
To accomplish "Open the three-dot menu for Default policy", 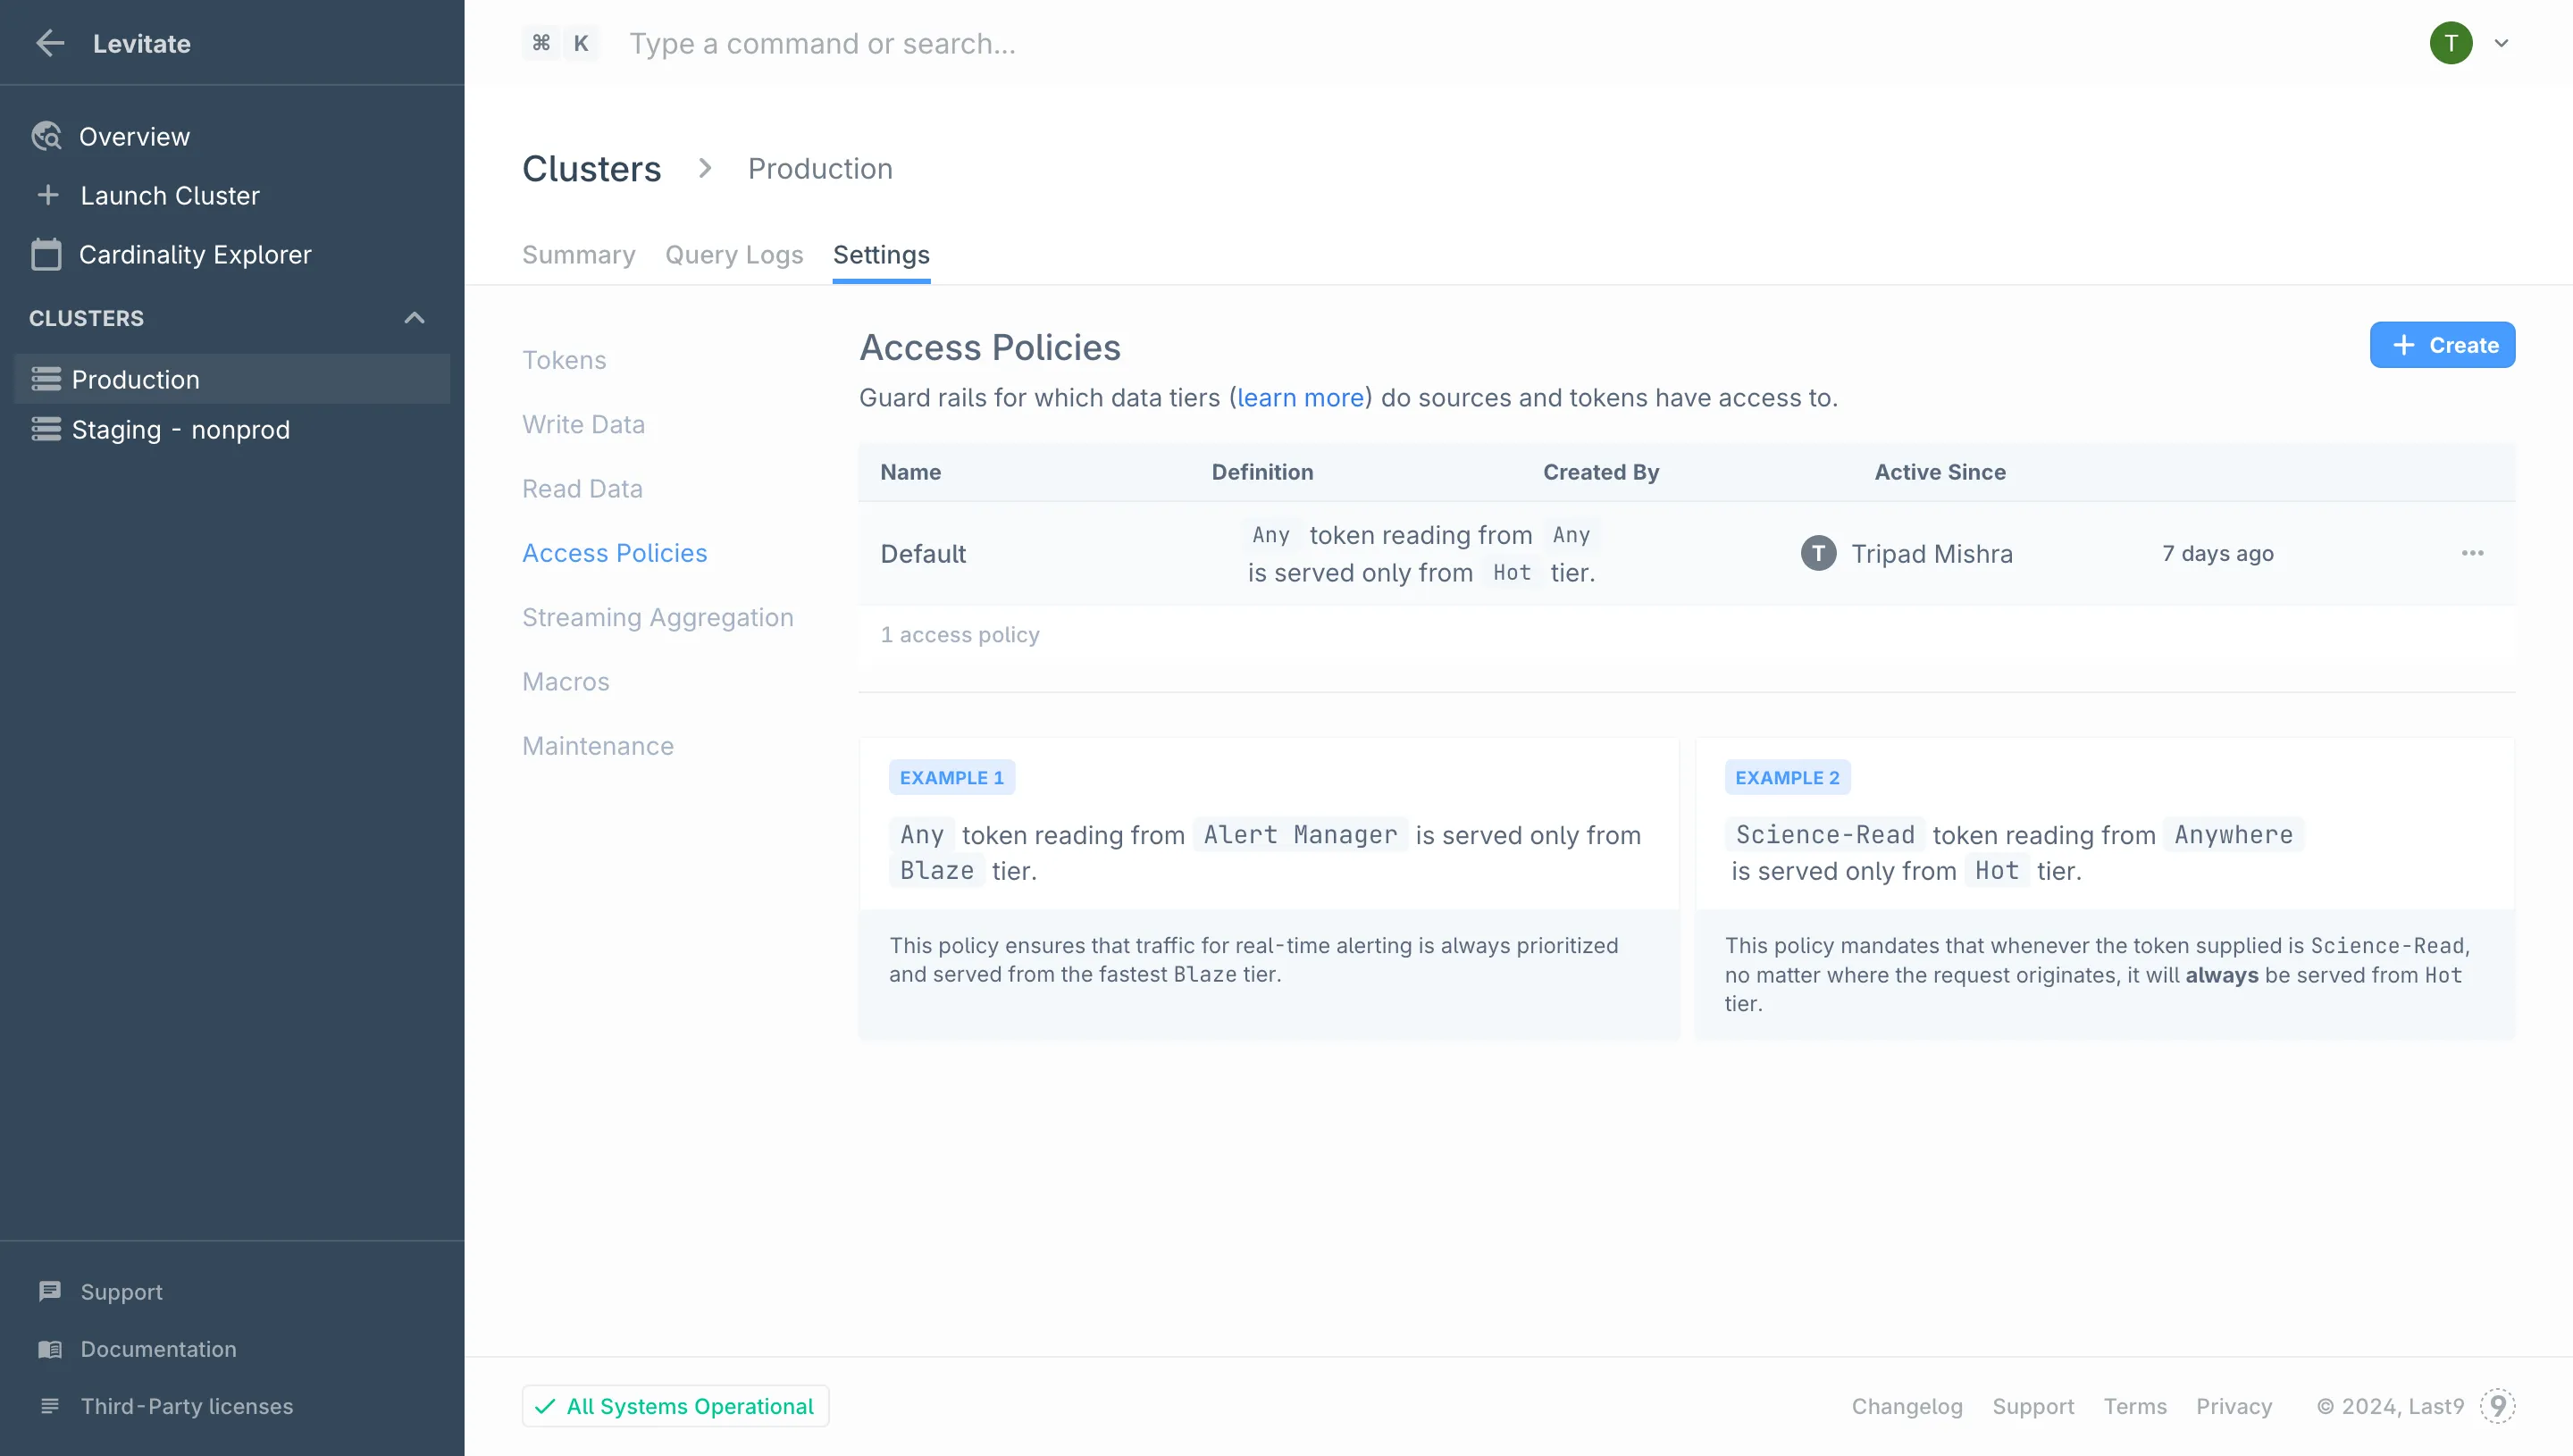I will coord(2472,553).
